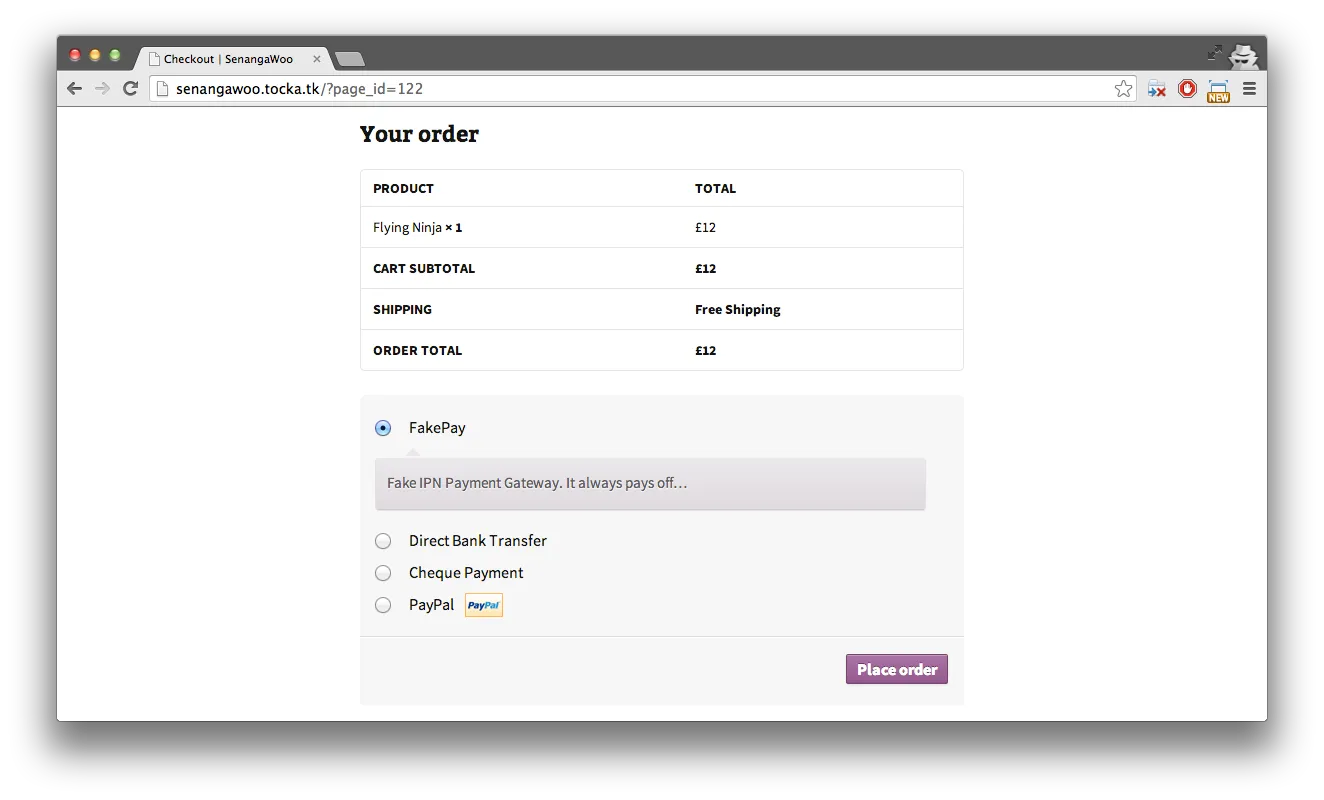Reload the checkout page

tap(131, 88)
